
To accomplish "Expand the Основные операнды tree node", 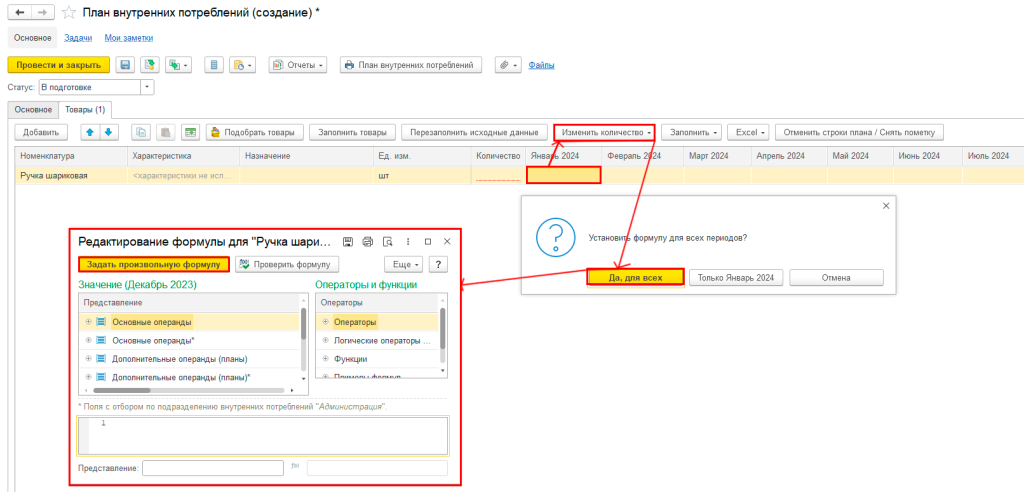I will (89, 322).
